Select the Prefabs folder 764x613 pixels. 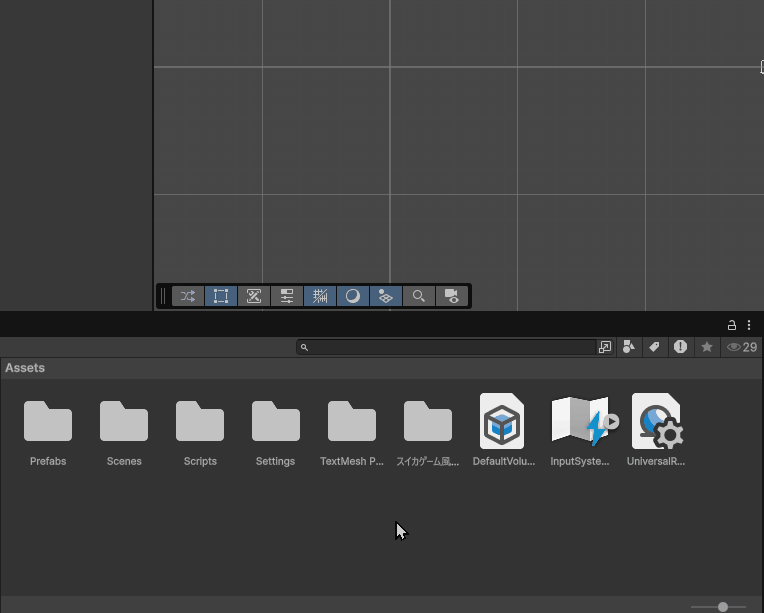48,421
